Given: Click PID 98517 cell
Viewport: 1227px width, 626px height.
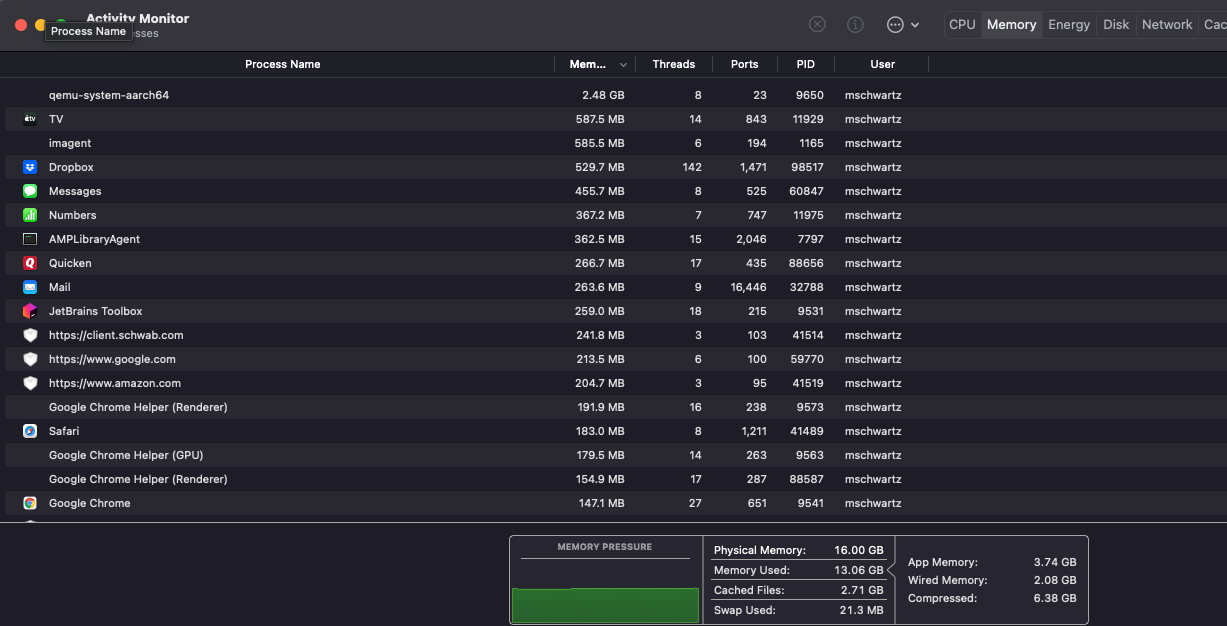Looking at the screenshot, I should point(807,167).
